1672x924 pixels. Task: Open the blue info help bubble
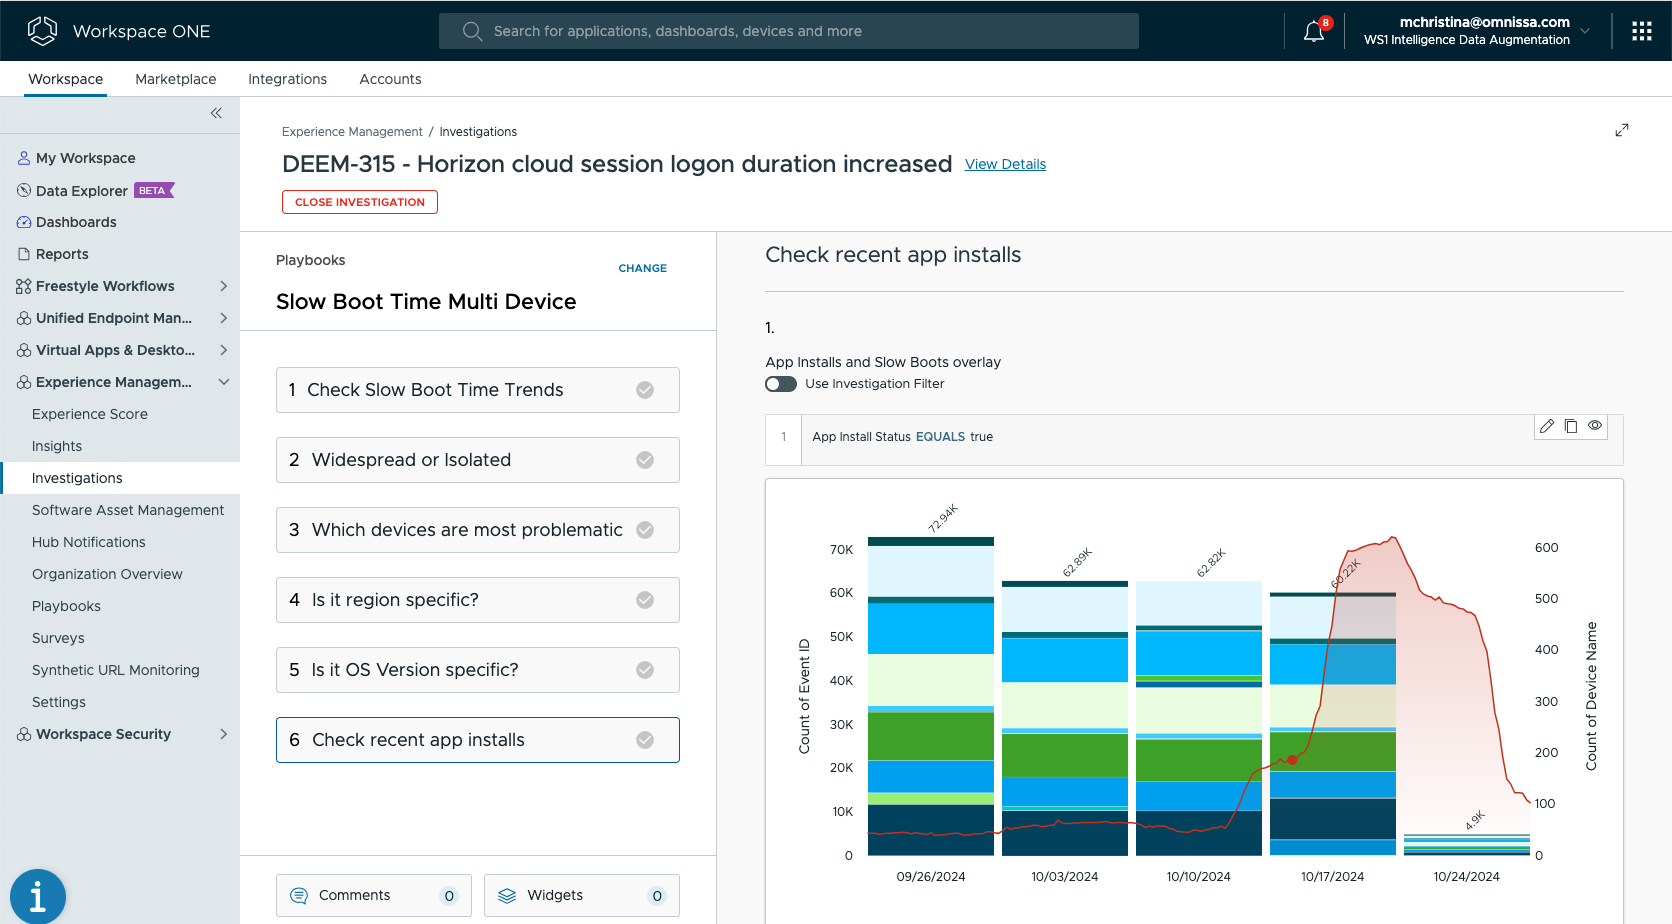pos(38,895)
